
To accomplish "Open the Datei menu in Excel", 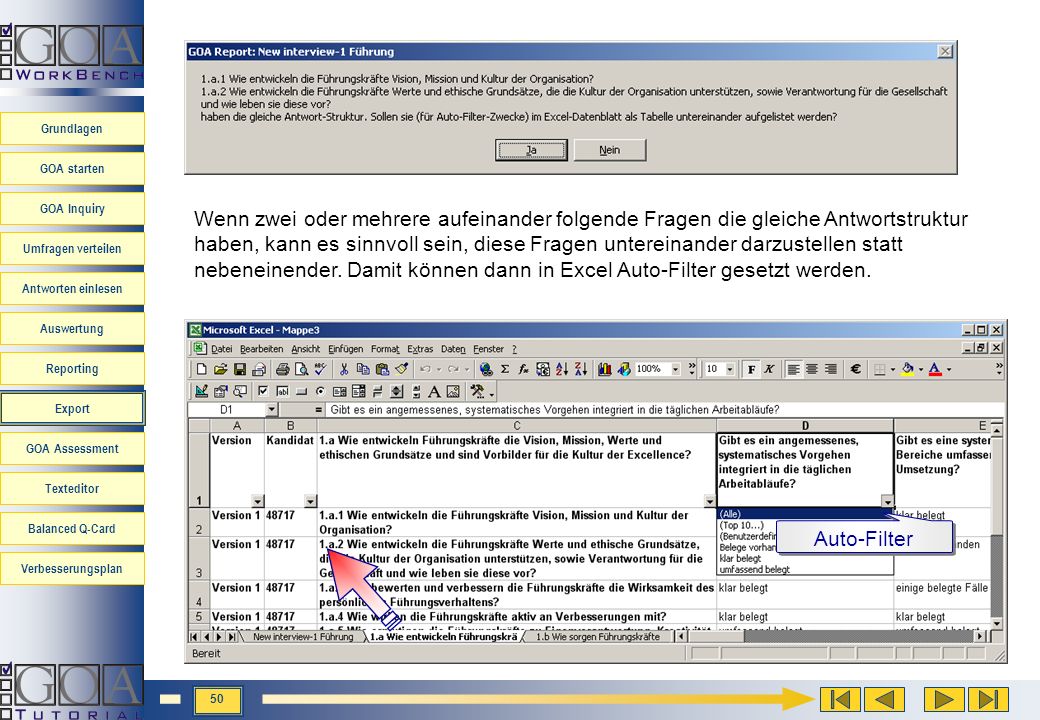I will coord(222,349).
